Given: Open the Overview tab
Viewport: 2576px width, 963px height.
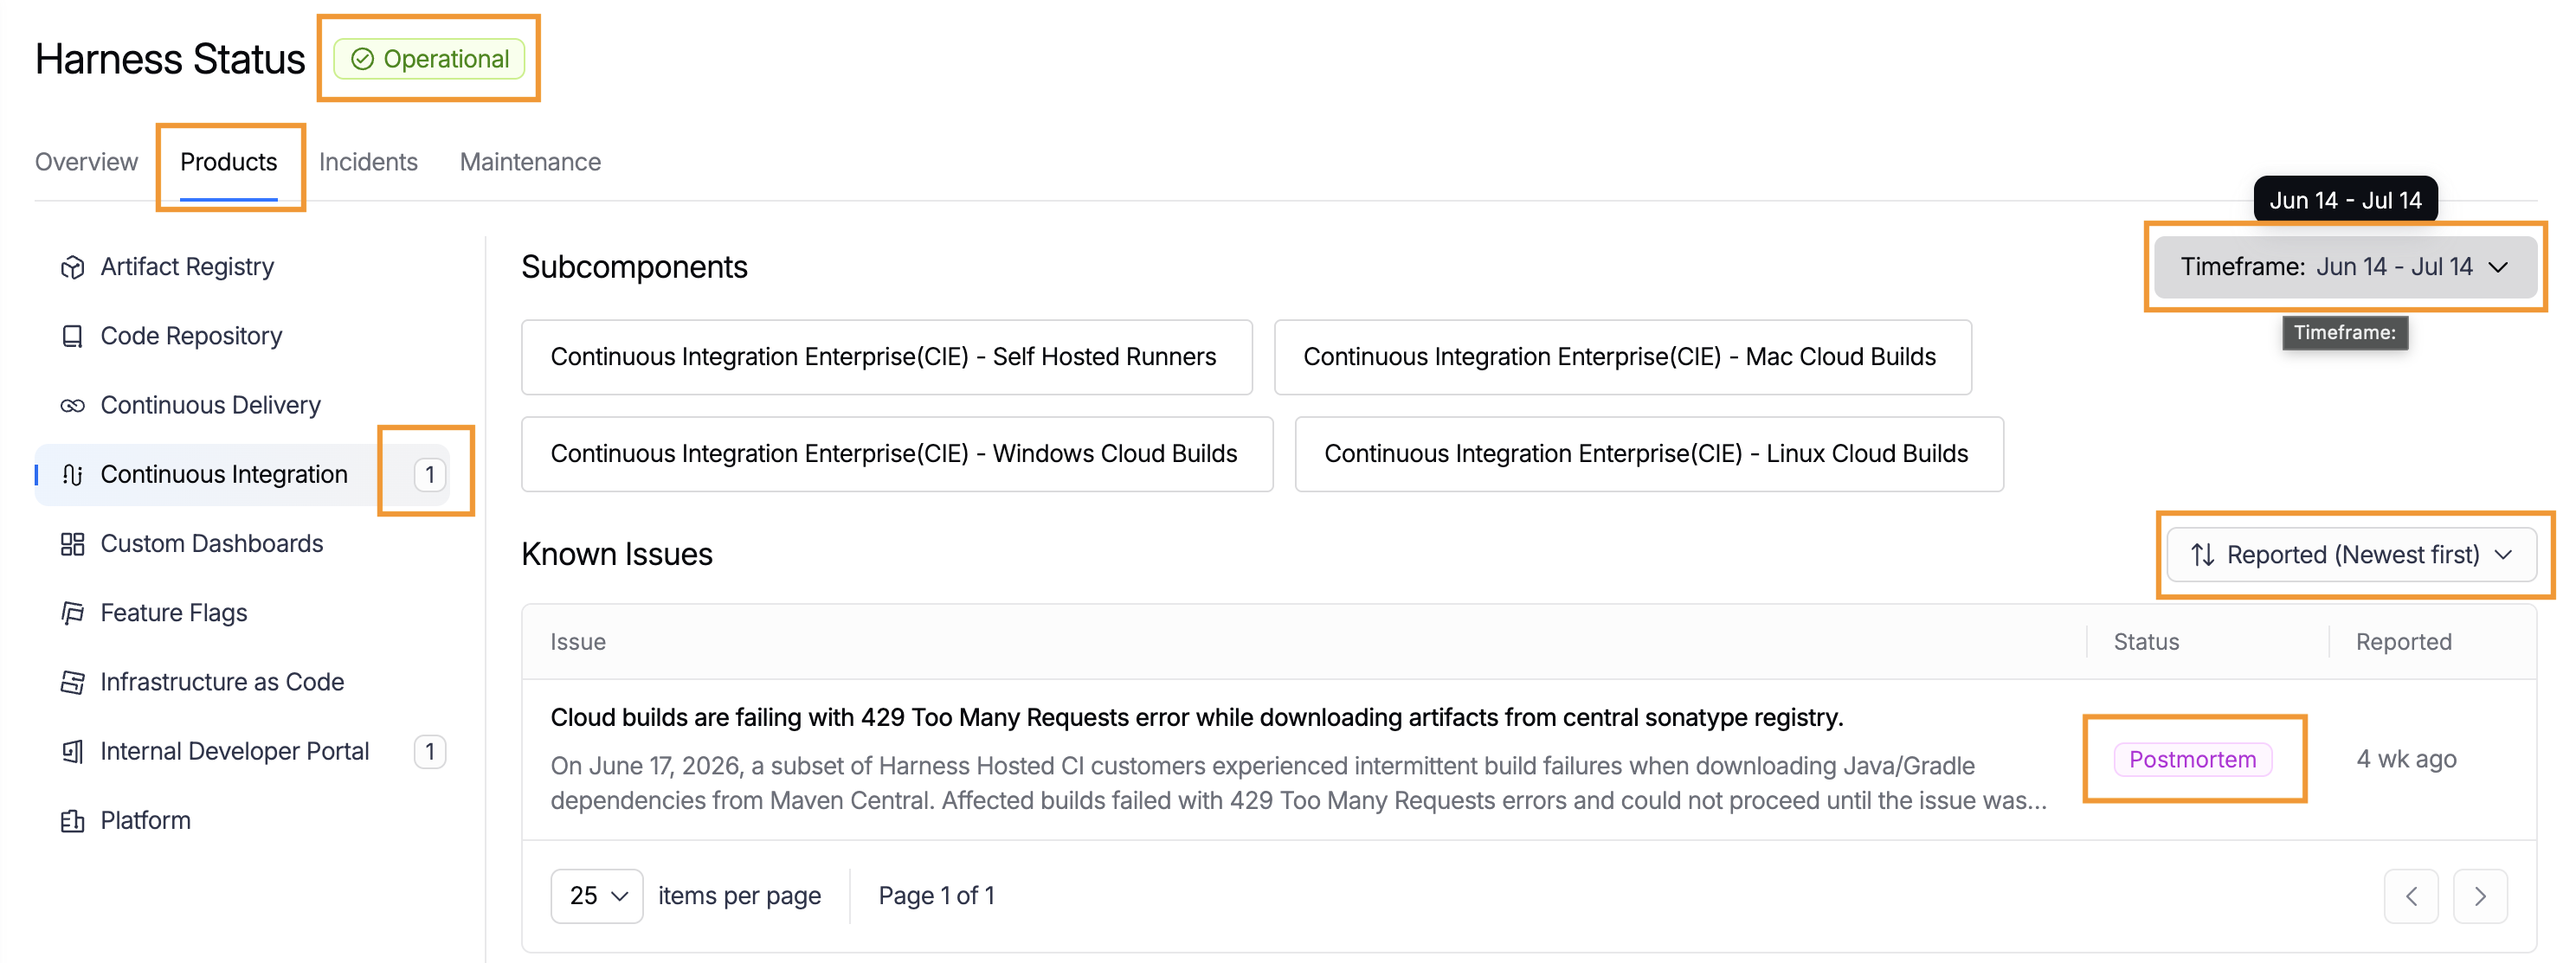Looking at the screenshot, I should click(x=86, y=162).
